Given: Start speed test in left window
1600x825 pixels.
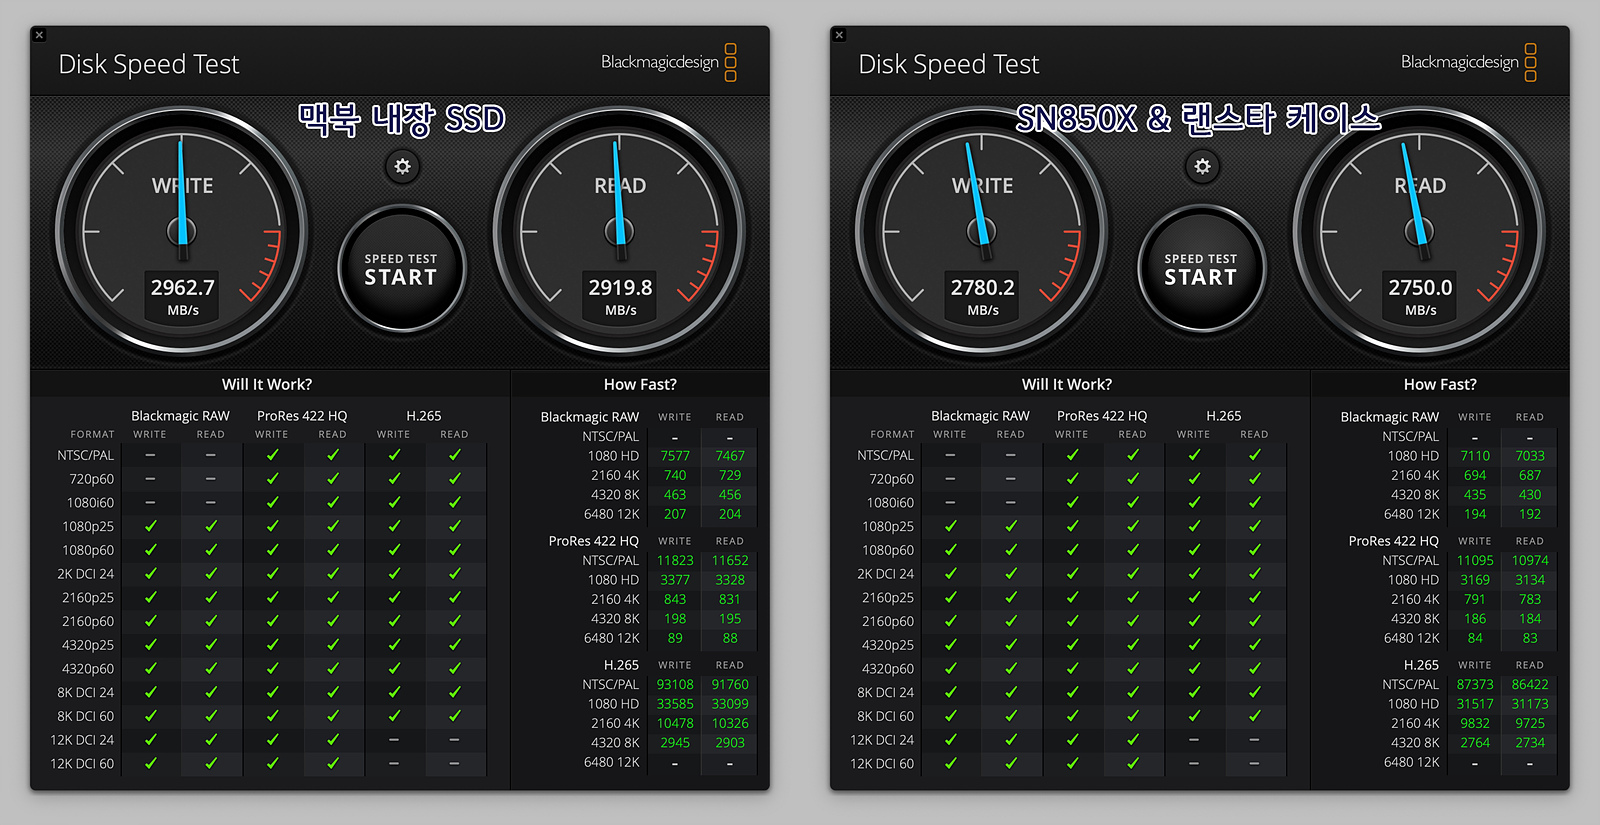Looking at the screenshot, I should pyautogui.click(x=401, y=269).
